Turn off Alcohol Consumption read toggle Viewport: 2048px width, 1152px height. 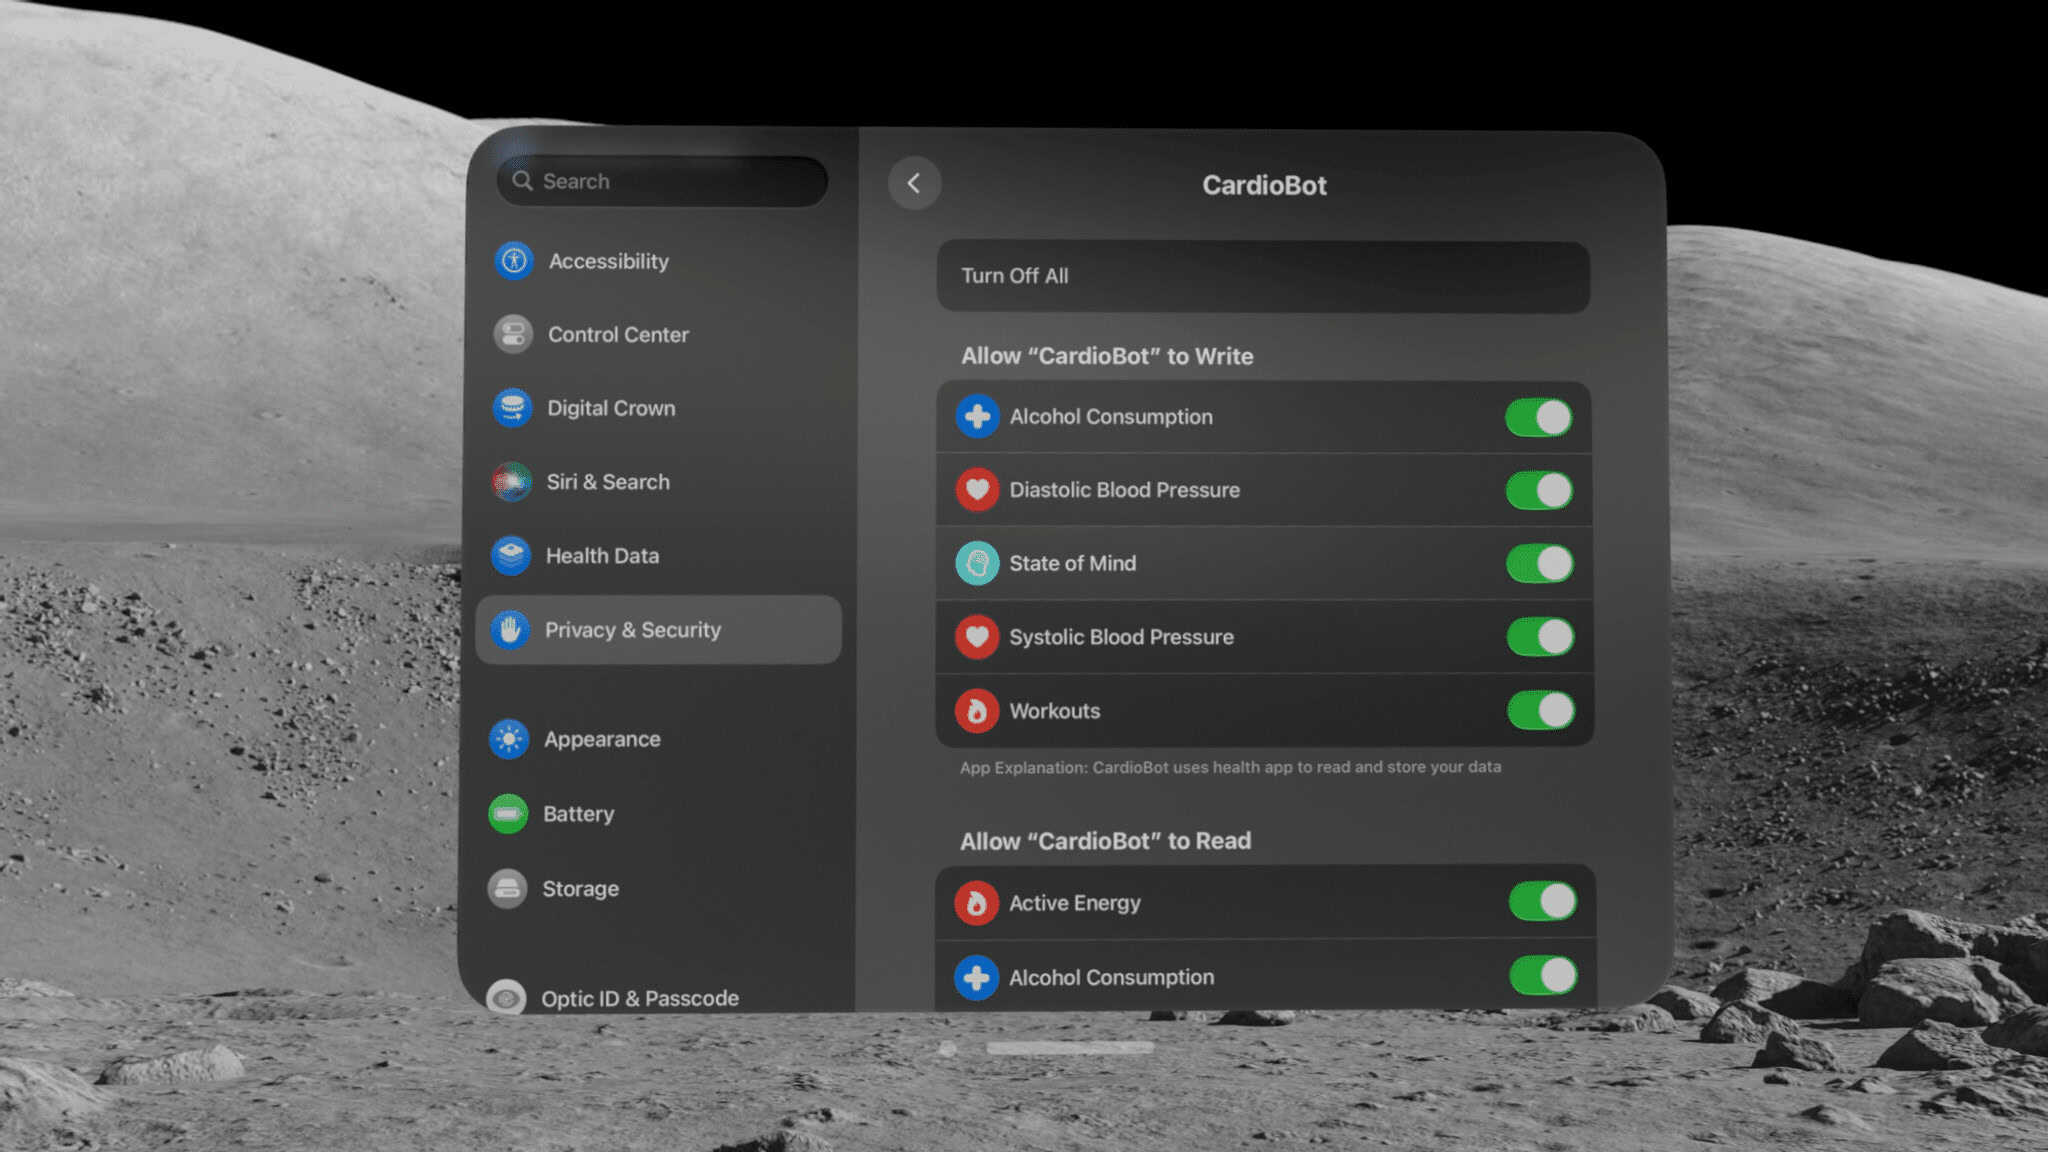[1544, 975]
